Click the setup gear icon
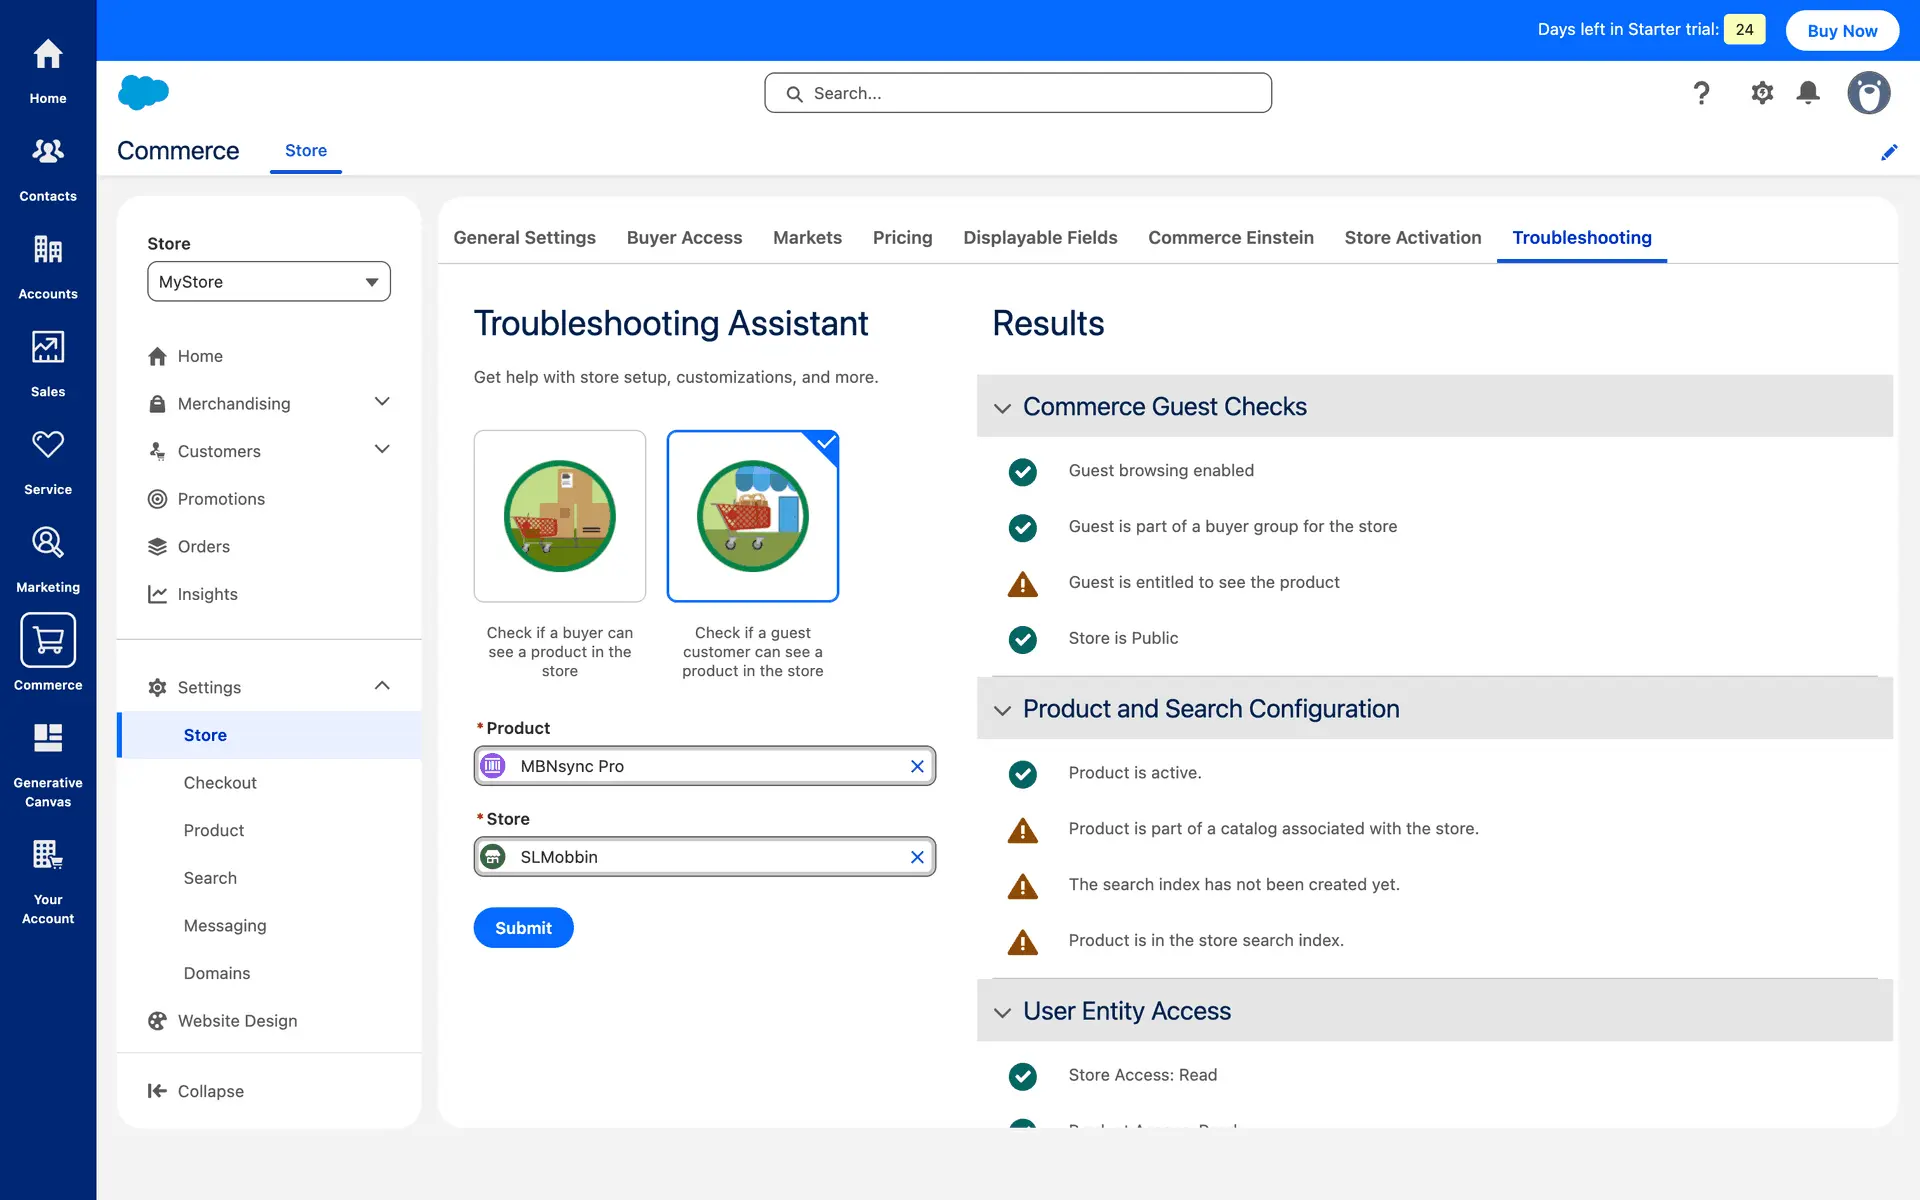The width and height of the screenshot is (1920, 1200). click(x=1761, y=93)
